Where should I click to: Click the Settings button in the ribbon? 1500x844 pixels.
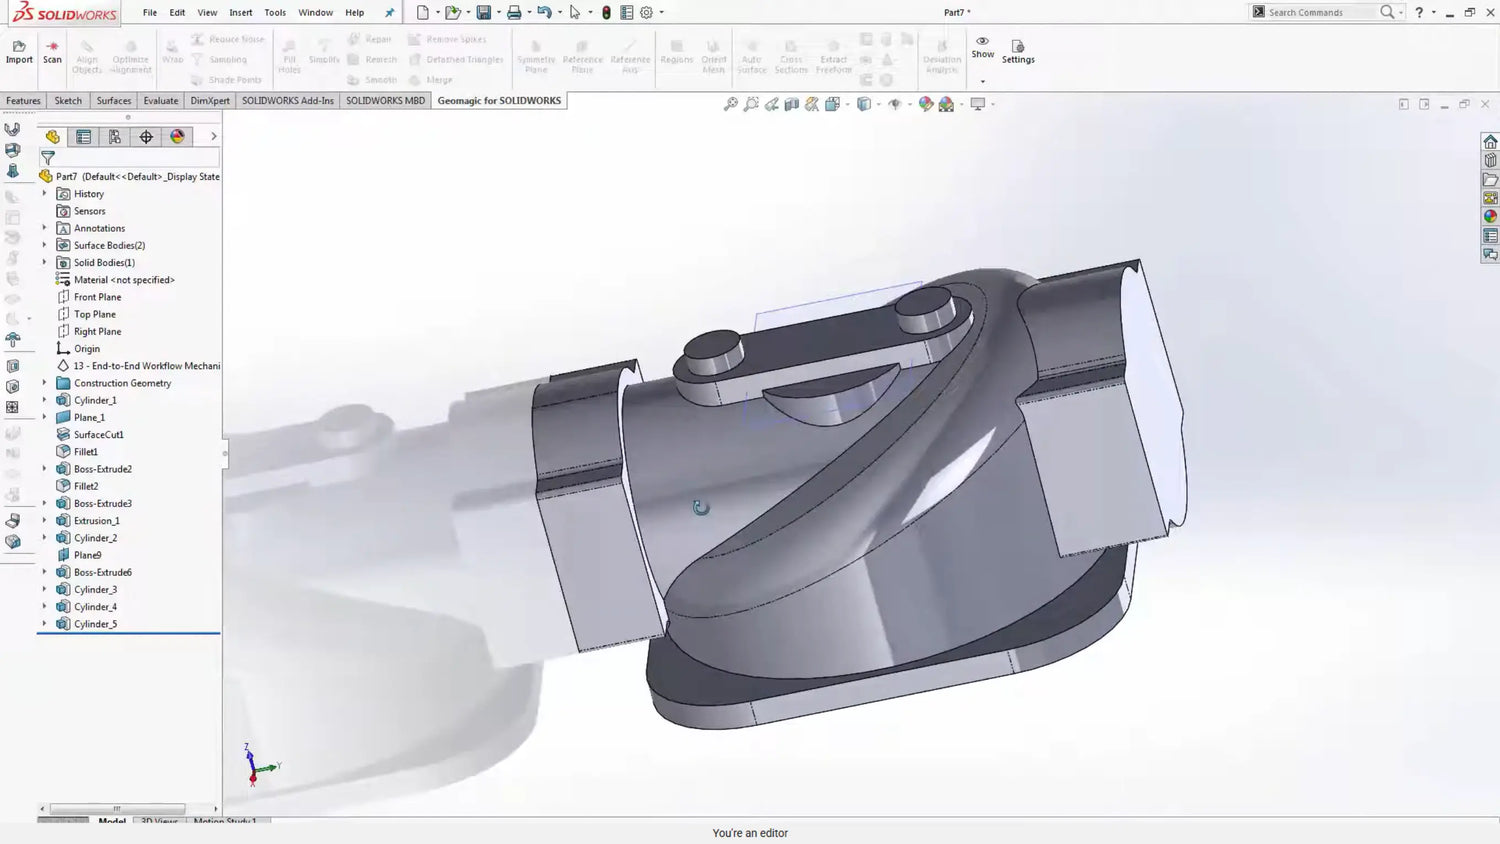[x=1018, y=52]
